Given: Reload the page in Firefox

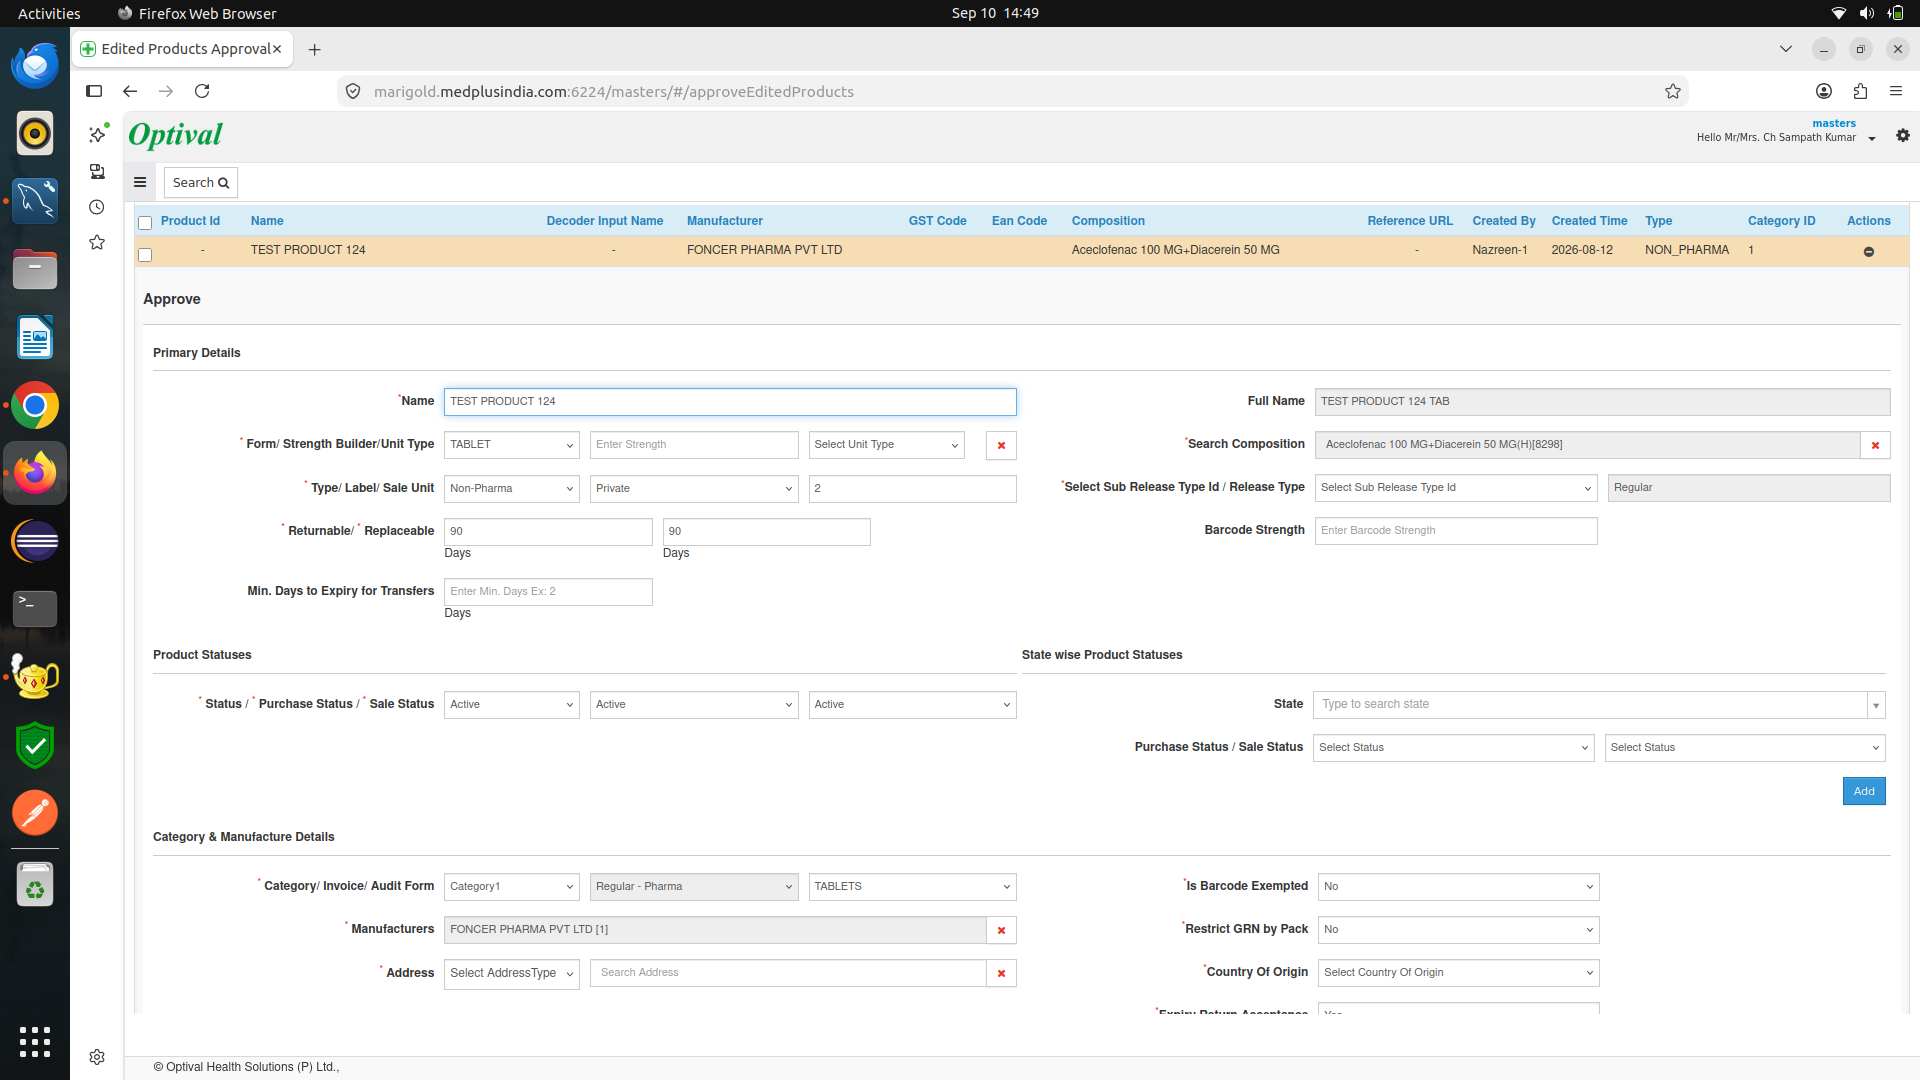Looking at the screenshot, I should click(202, 91).
